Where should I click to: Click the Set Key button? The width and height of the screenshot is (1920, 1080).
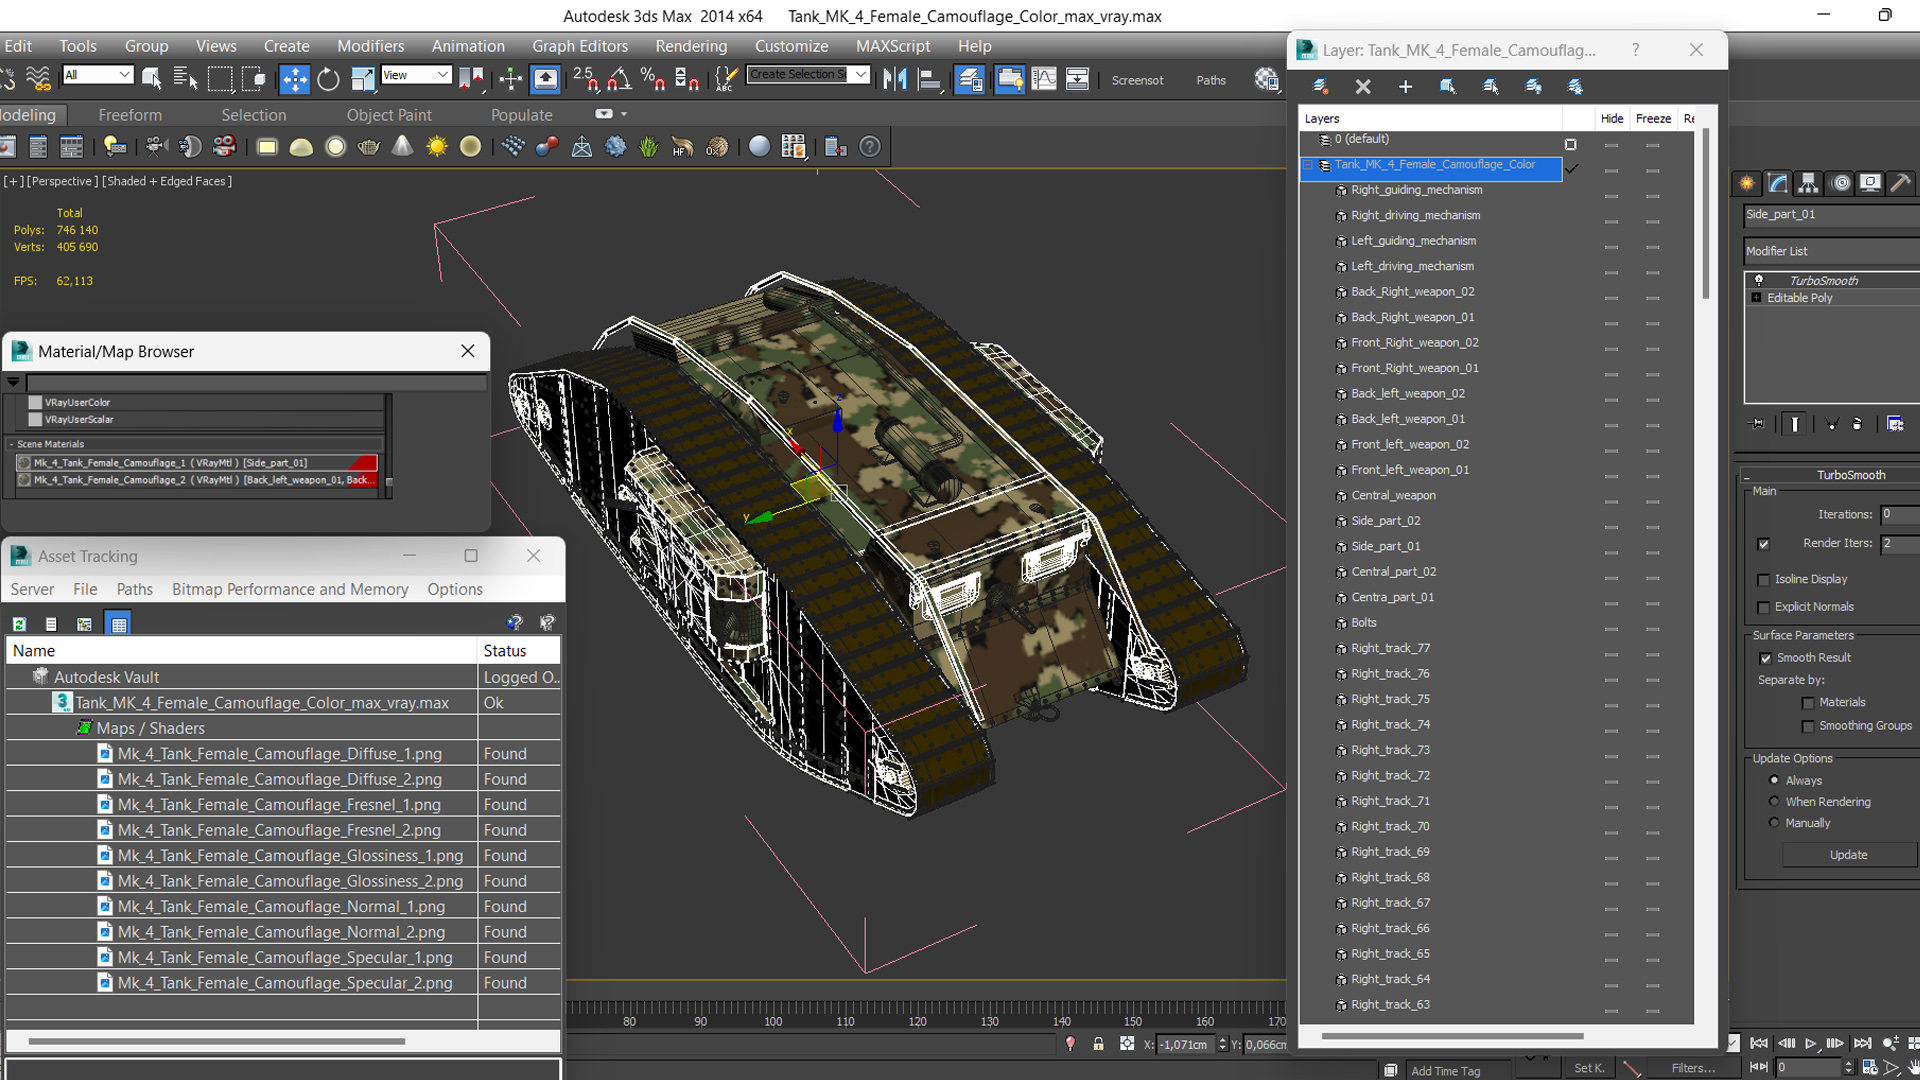1589,1068
